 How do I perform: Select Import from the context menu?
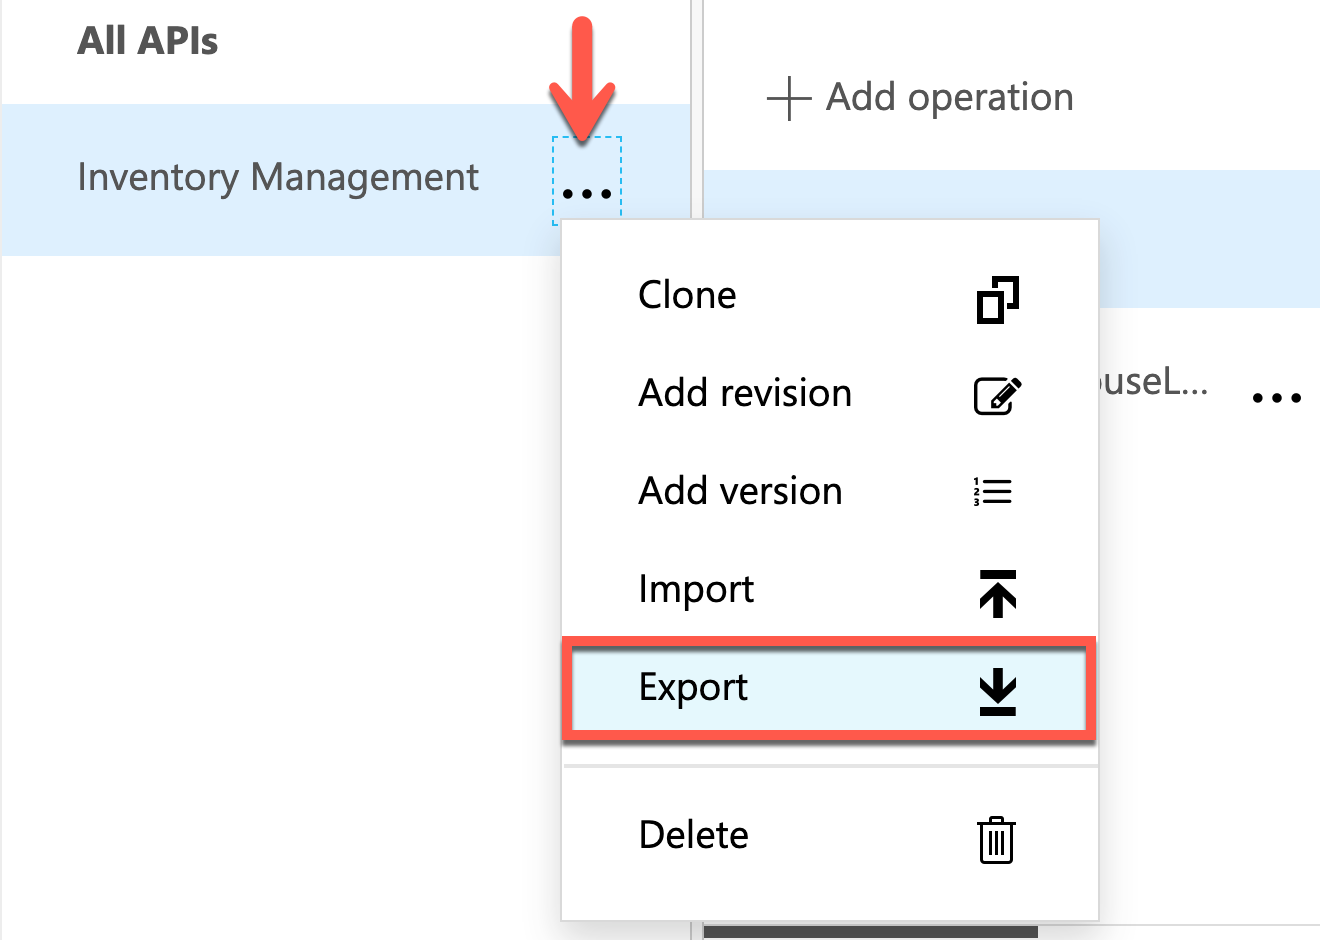click(x=830, y=590)
